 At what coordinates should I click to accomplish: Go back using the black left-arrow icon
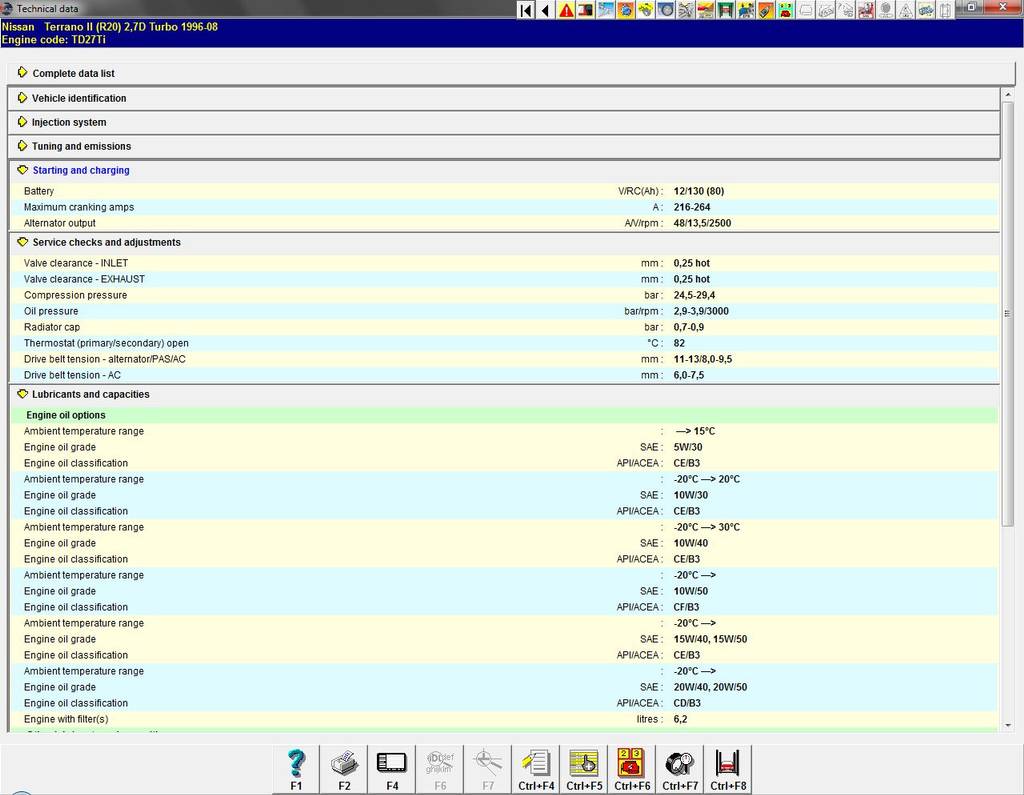pyautogui.click(x=546, y=10)
